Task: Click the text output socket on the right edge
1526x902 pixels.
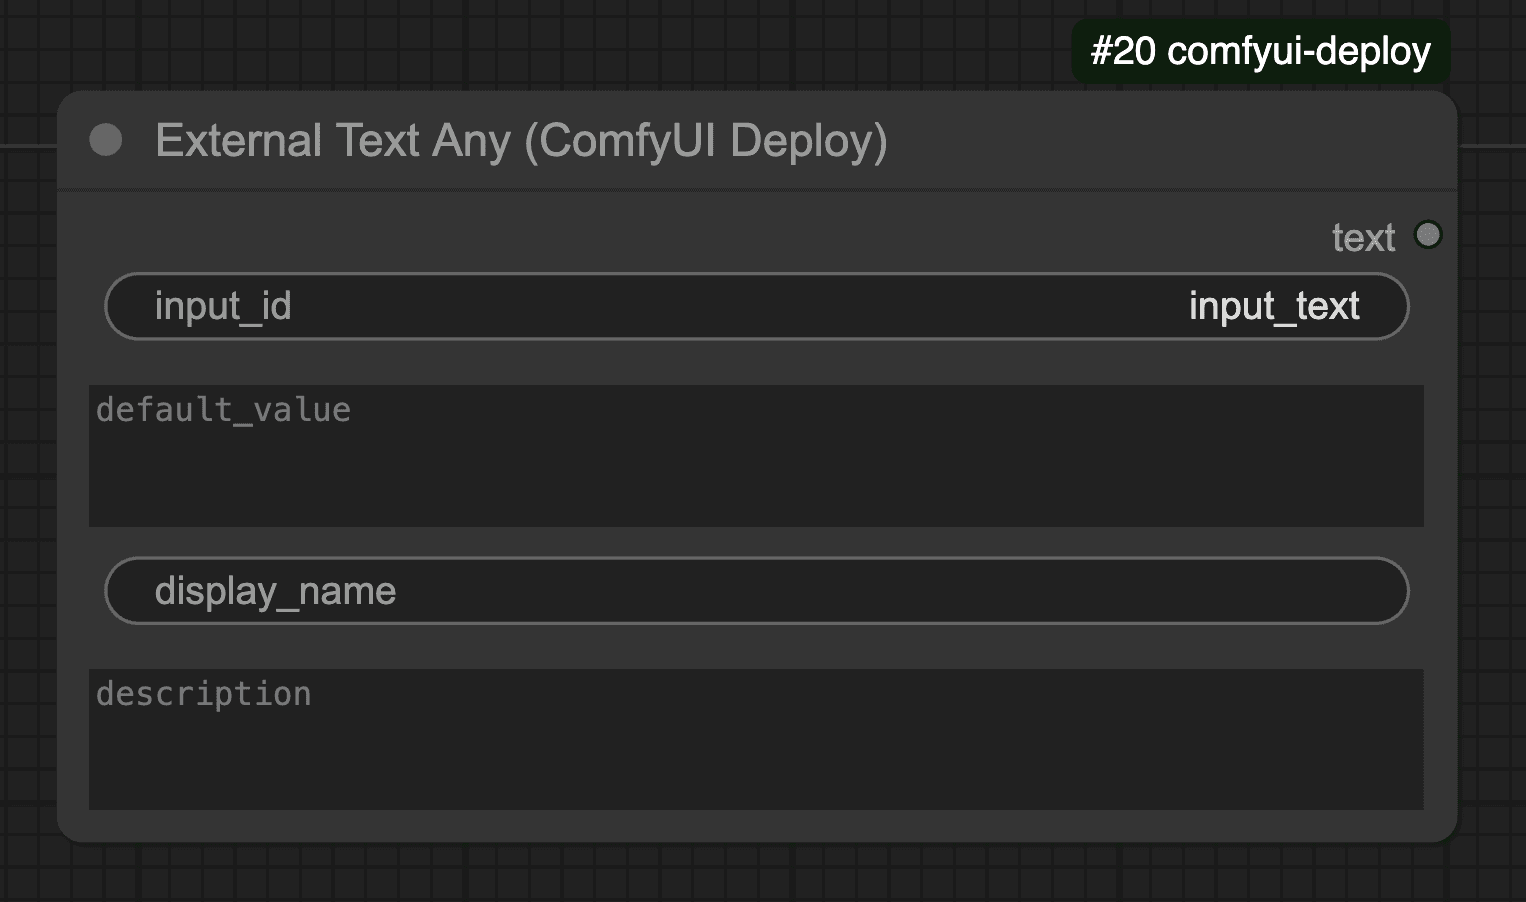Action: (1428, 235)
